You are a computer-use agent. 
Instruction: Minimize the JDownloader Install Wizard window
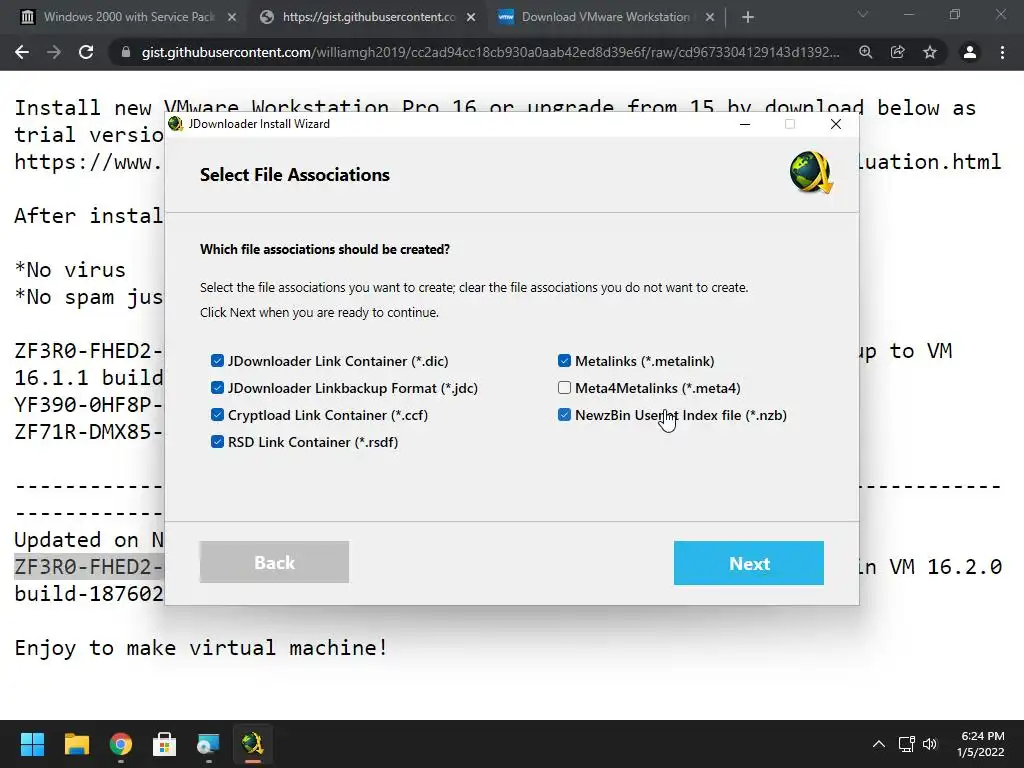(x=744, y=124)
